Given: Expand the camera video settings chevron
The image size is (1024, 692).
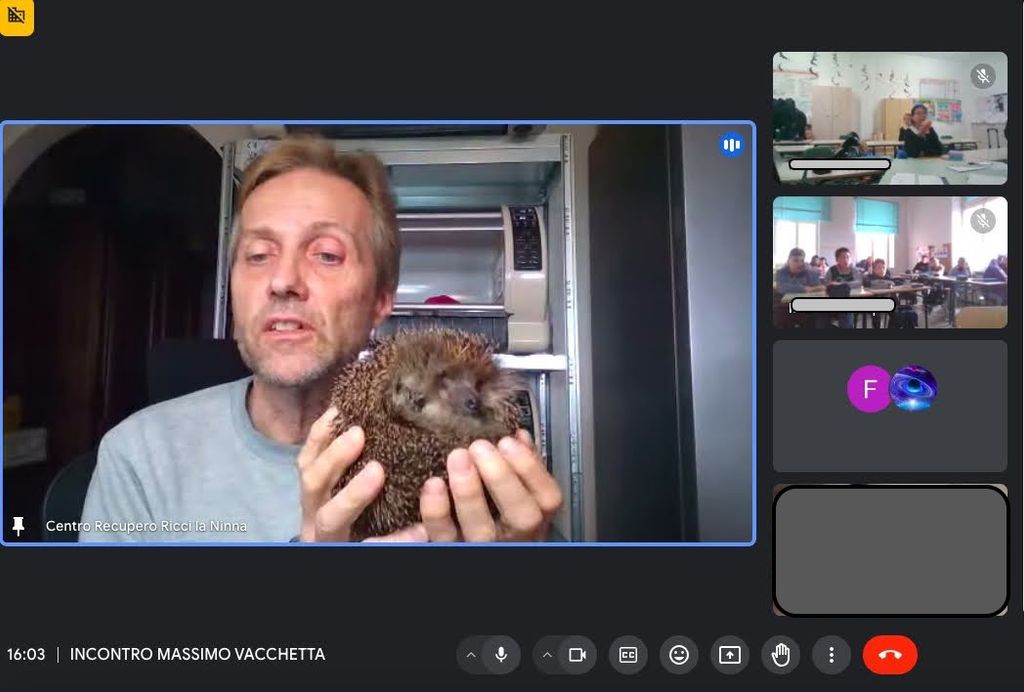Looking at the screenshot, I should (x=547, y=655).
